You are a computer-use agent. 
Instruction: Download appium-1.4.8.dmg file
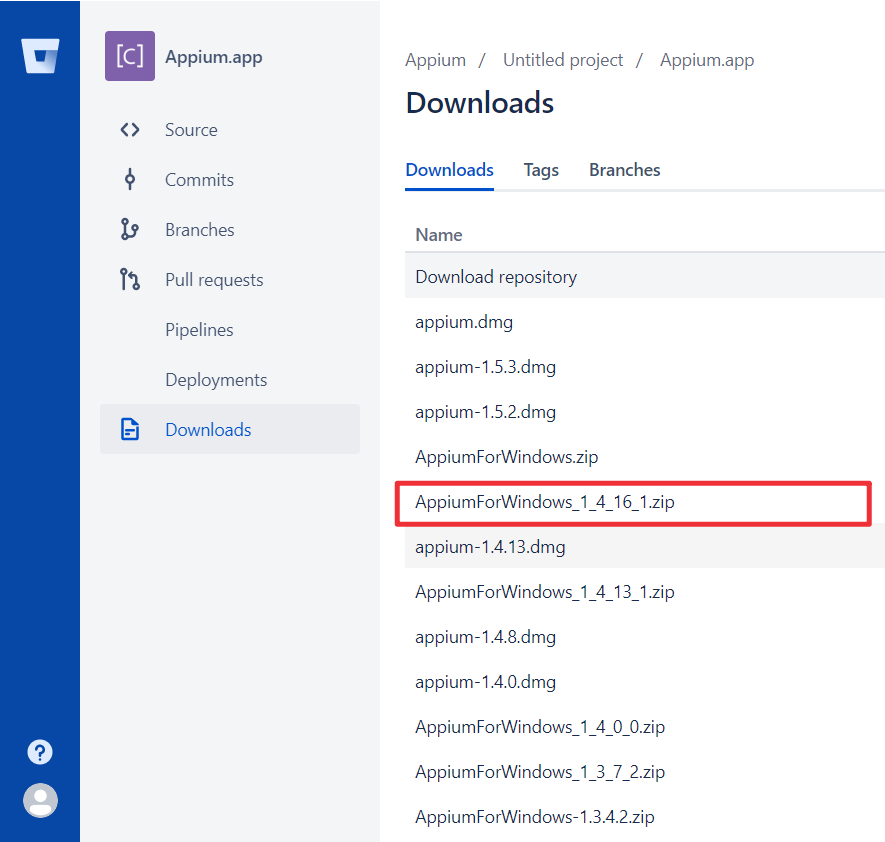click(x=485, y=637)
